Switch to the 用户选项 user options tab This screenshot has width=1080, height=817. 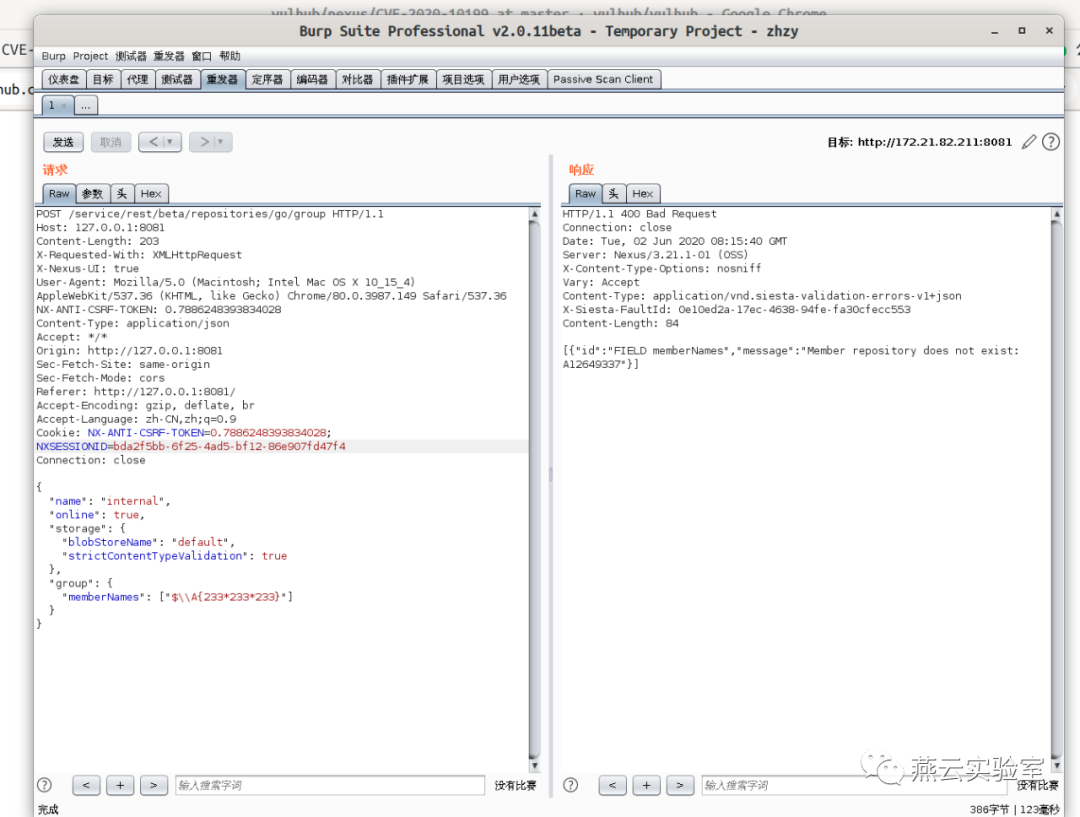(519, 79)
